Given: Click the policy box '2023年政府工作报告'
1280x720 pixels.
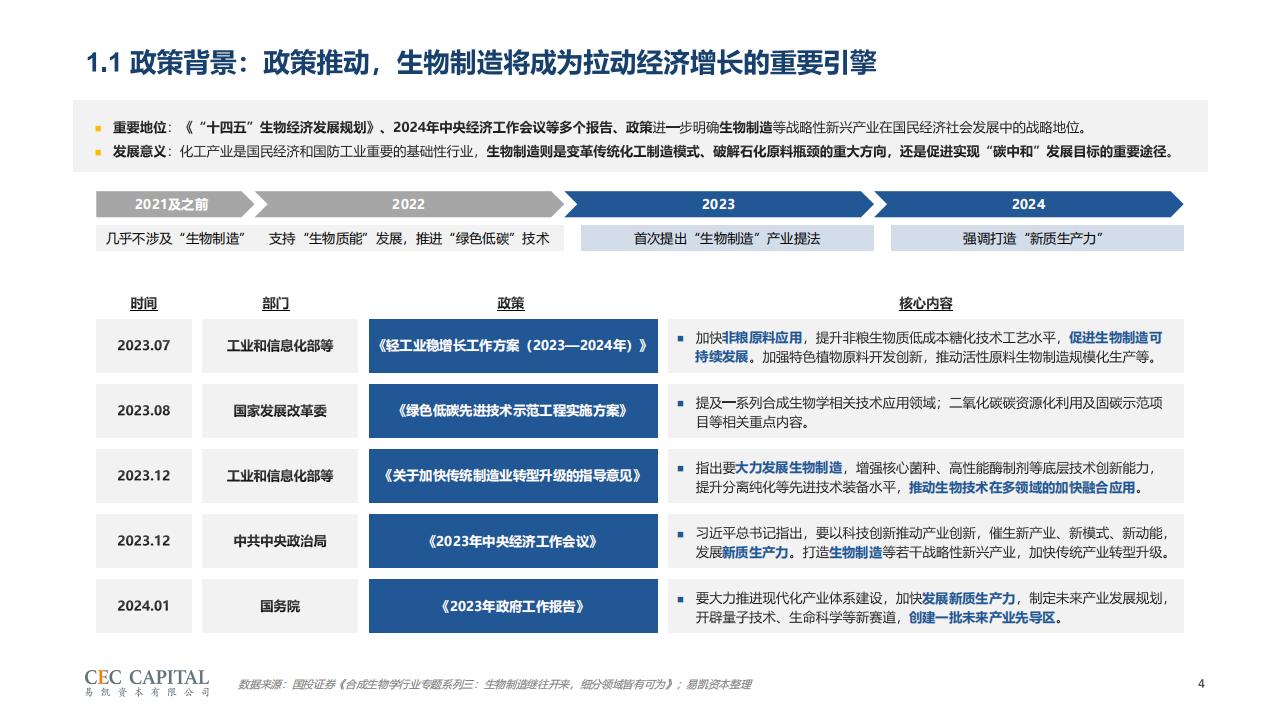Looking at the screenshot, I should [513, 606].
